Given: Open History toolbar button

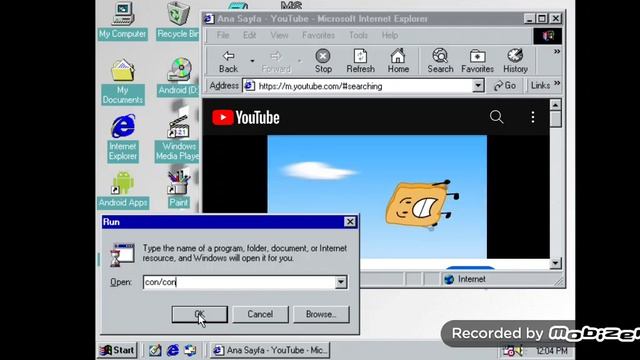Looking at the screenshot, I should tap(515, 61).
